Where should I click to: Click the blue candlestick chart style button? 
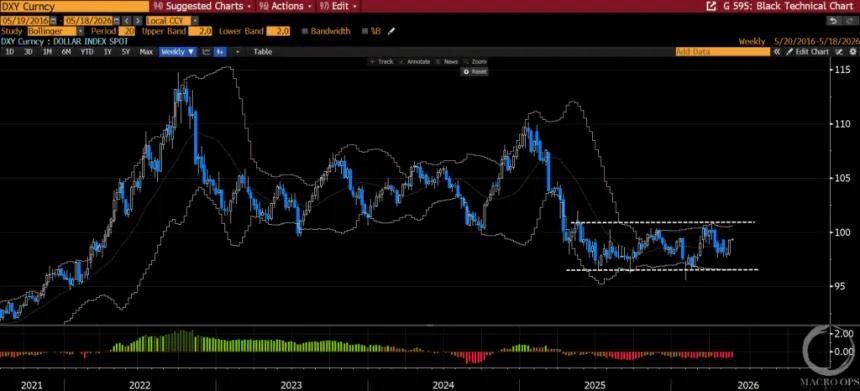[220, 52]
